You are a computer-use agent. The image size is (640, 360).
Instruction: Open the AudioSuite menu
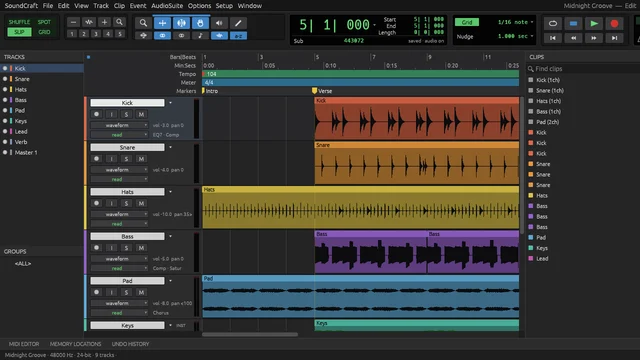(167, 6)
